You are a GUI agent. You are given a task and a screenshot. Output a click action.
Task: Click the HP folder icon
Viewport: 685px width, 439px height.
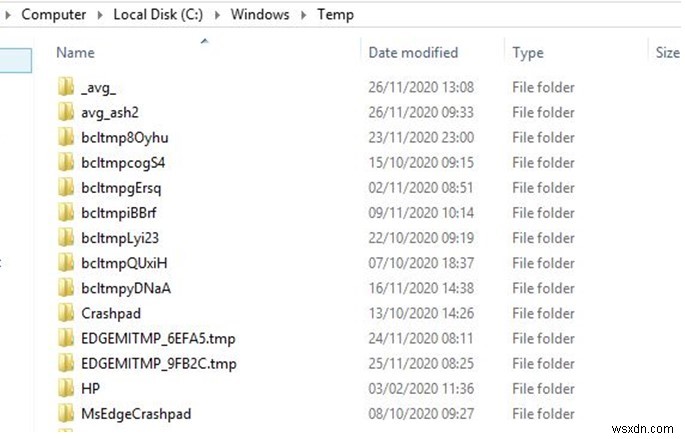click(x=67, y=388)
